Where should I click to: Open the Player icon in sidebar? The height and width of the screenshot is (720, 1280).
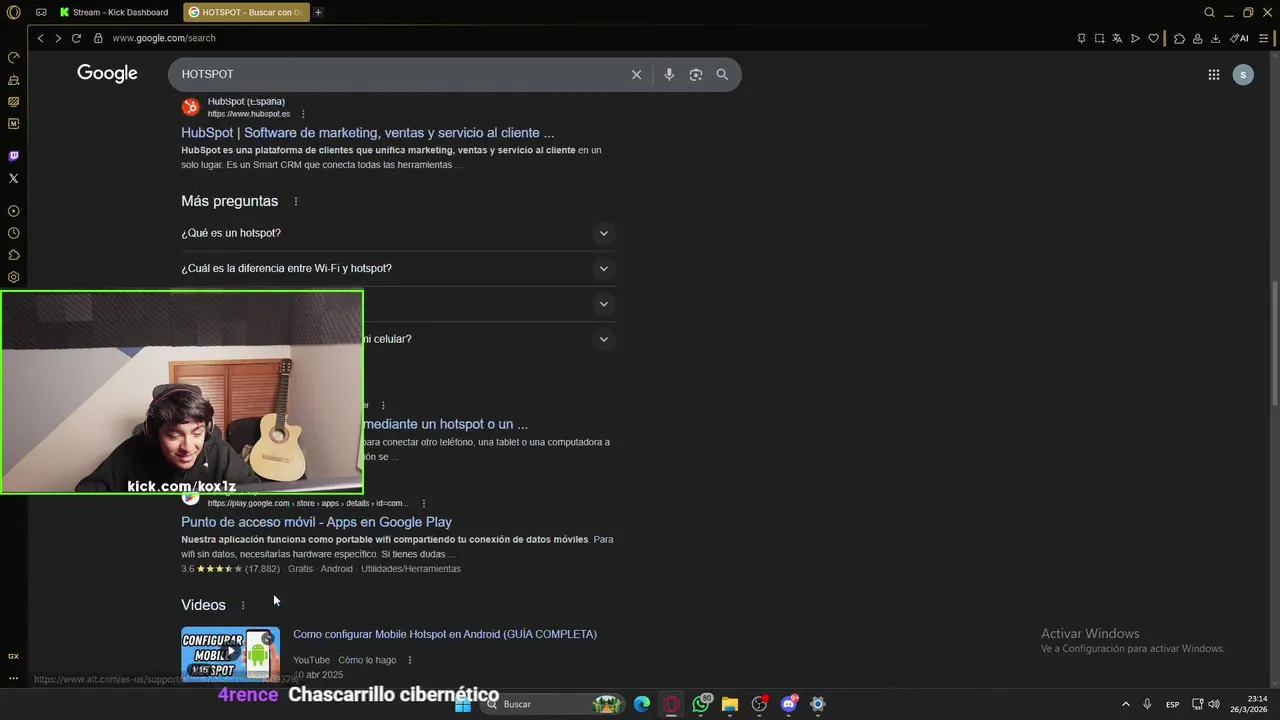tap(13, 211)
